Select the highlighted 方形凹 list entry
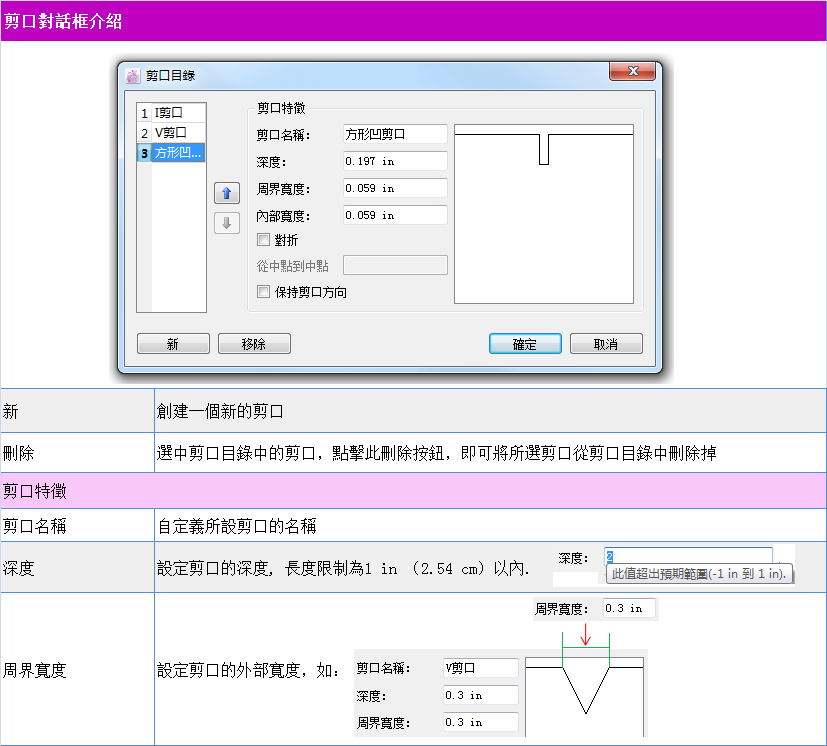Viewport: 827px width, 746px height. 178,152
